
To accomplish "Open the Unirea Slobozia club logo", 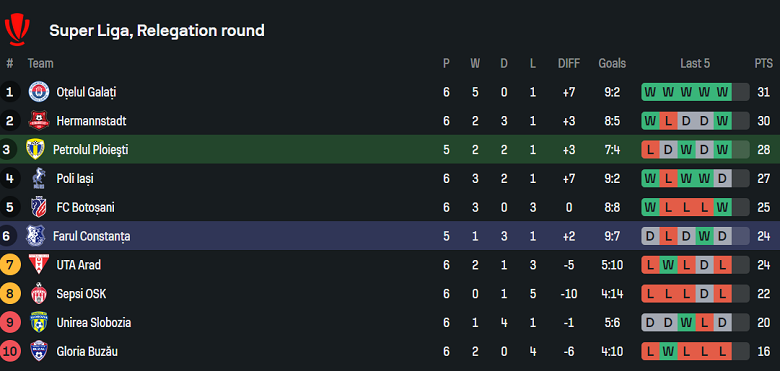I will [x=39, y=323].
